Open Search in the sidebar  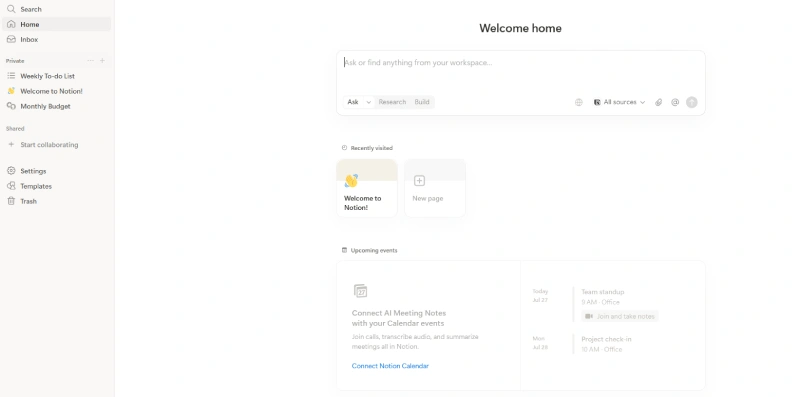(x=56, y=9)
